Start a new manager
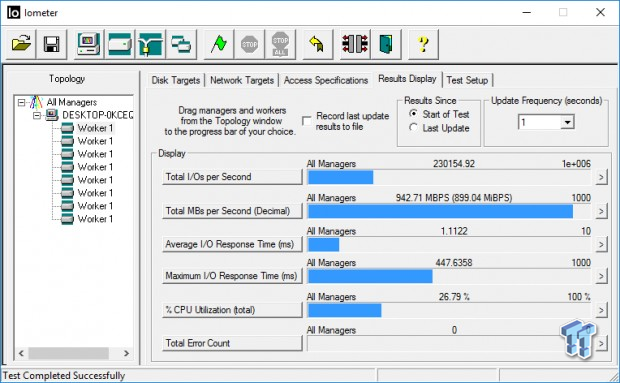The image size is (620, 383). click(x=89, y=44)
